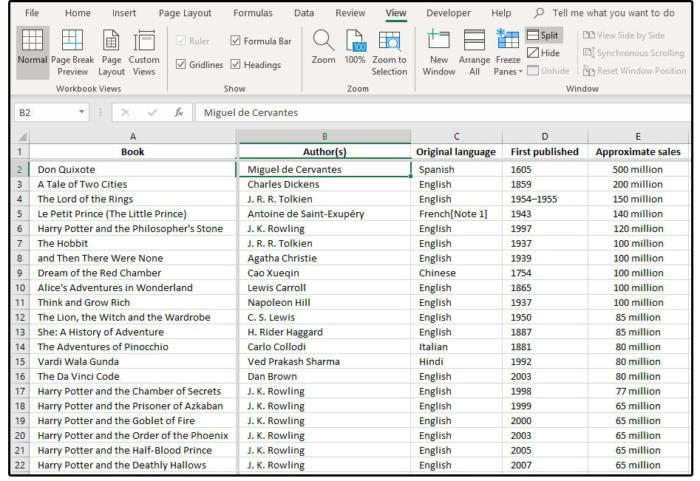700x481 pixels.
Task: Click the formula bar showing Miguel de Cervantes
Action: 442,113
